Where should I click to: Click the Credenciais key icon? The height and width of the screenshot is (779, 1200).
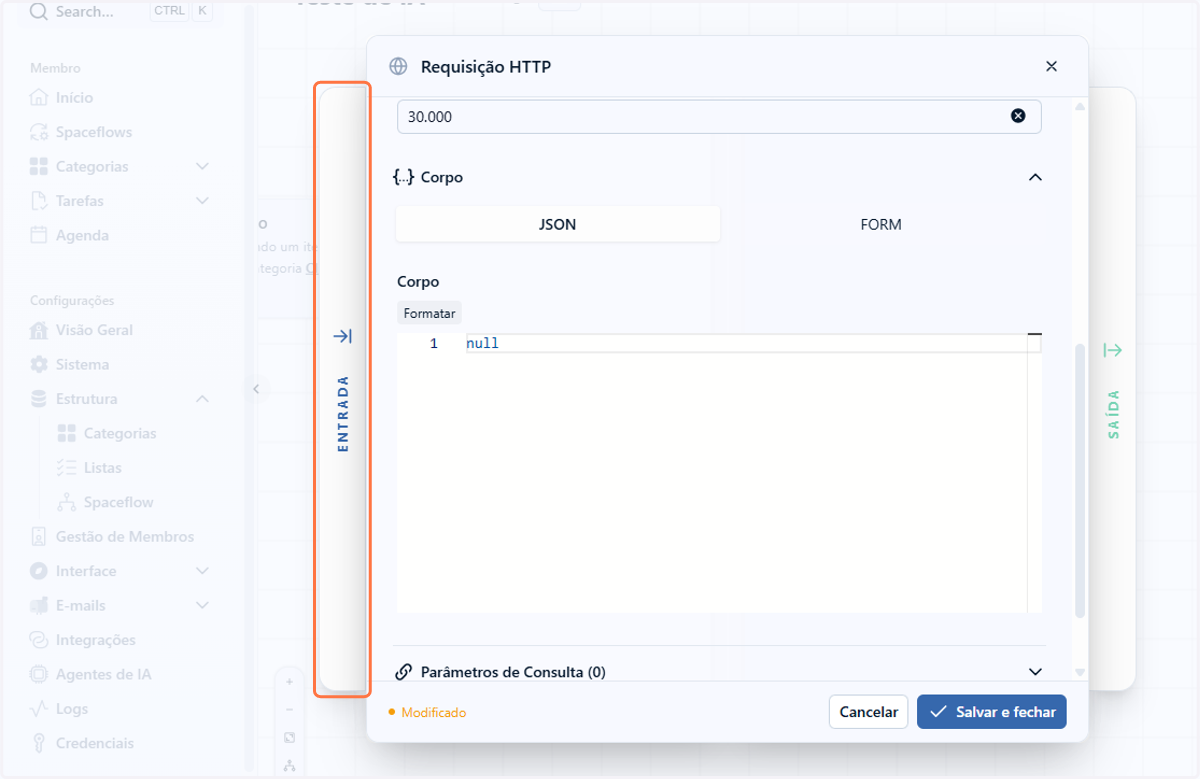(39, 743)
